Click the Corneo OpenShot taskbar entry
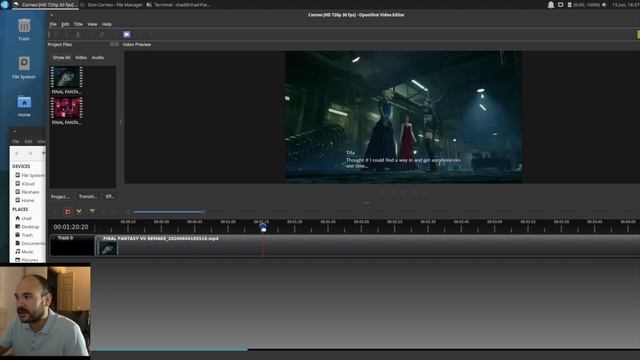Image resolution: width=640 pixels, height=360 pixels. click(x=45, y=5)
